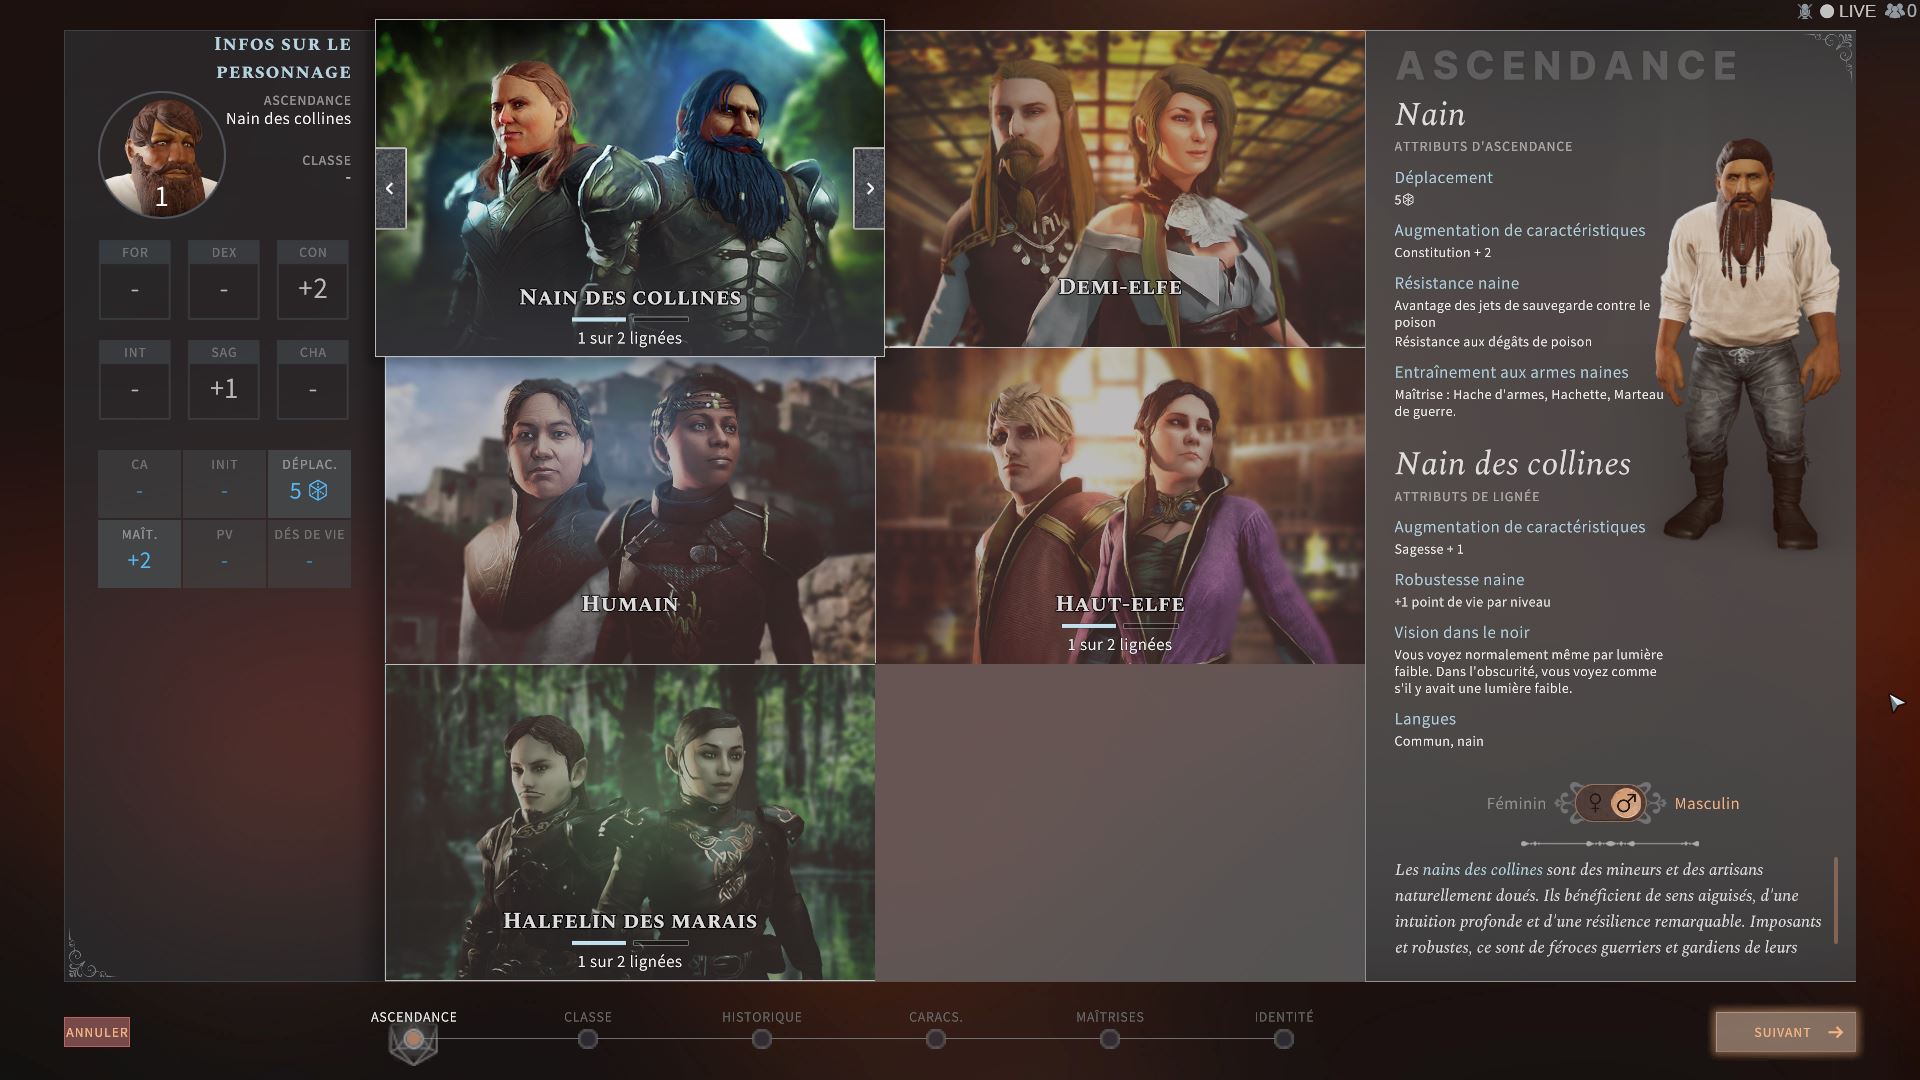Click the Ascendance step die icon
This screenshot has width=1920, height=1080.
click(x=413, y=1040)
